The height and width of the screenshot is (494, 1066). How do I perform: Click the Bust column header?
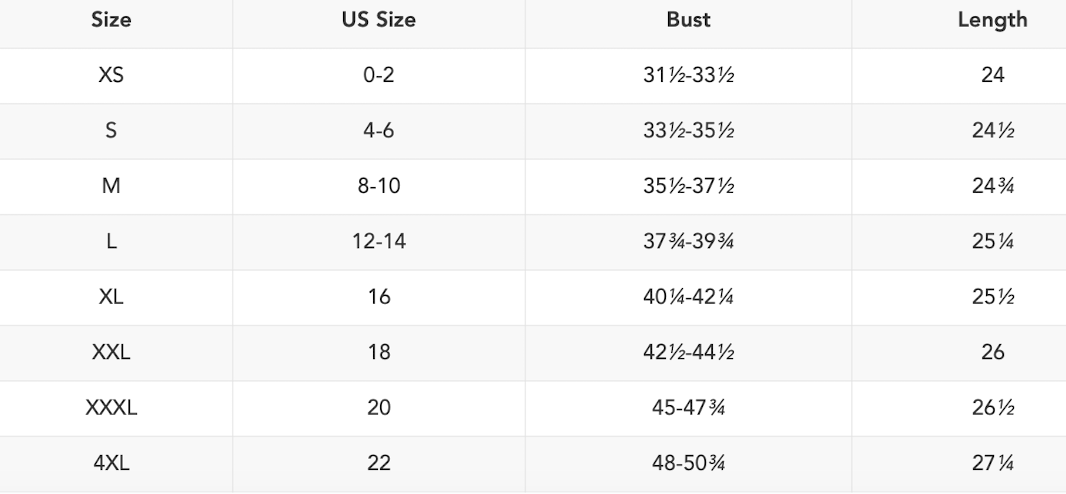click(688, 20)
